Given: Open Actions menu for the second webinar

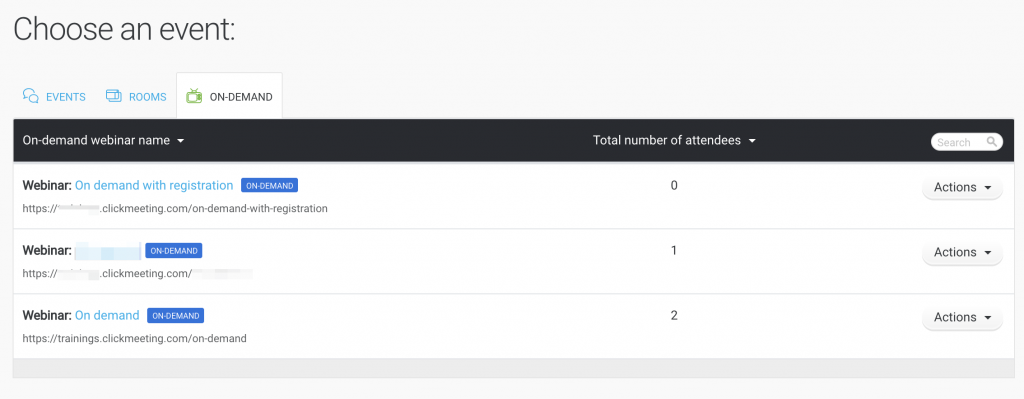Looking at the screenshot, I should (x=962, y=252).
